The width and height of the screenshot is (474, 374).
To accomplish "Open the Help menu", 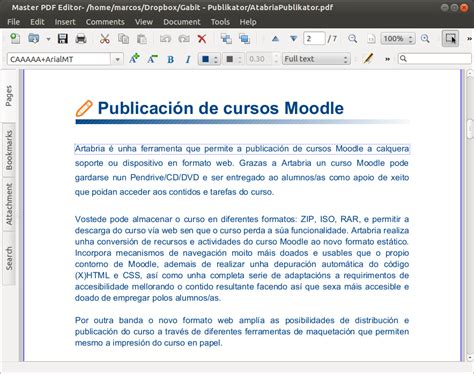I will click(248, 22).
